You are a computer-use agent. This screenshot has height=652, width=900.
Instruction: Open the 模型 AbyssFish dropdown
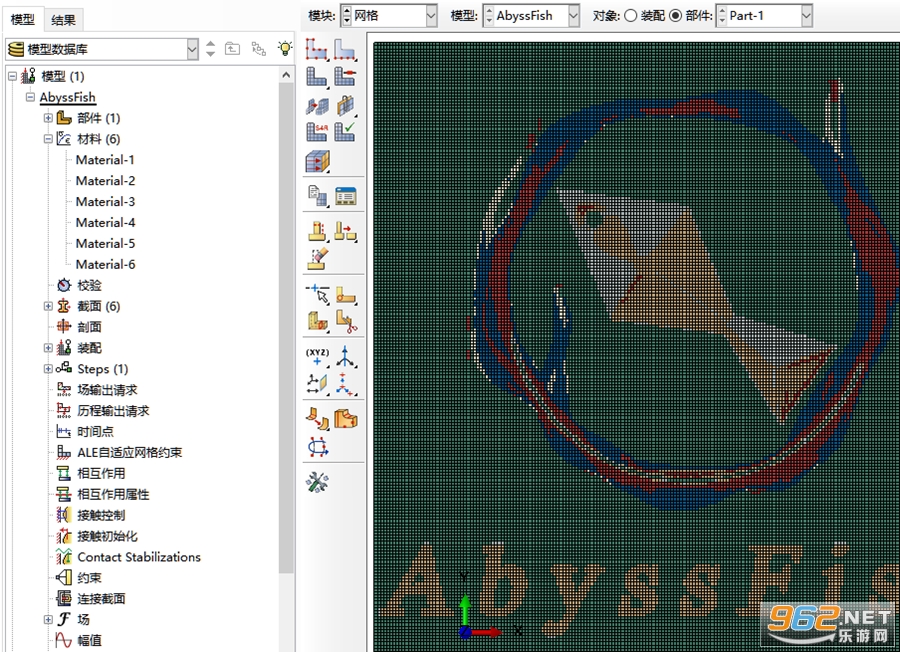coord(573,15)
